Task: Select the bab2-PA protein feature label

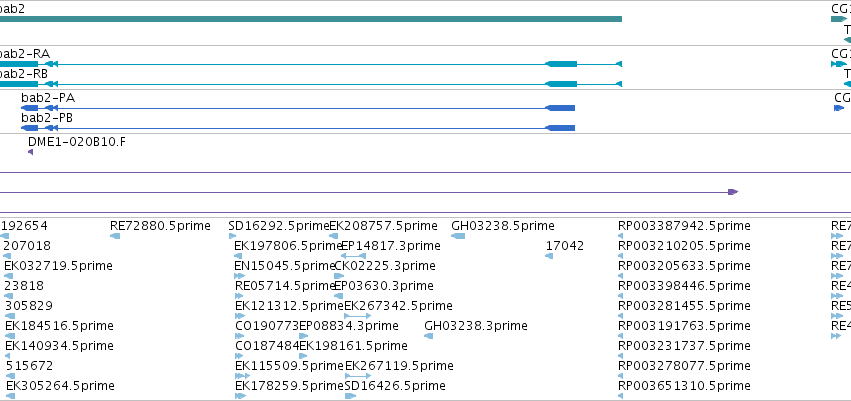Action: tap(48, 98)
